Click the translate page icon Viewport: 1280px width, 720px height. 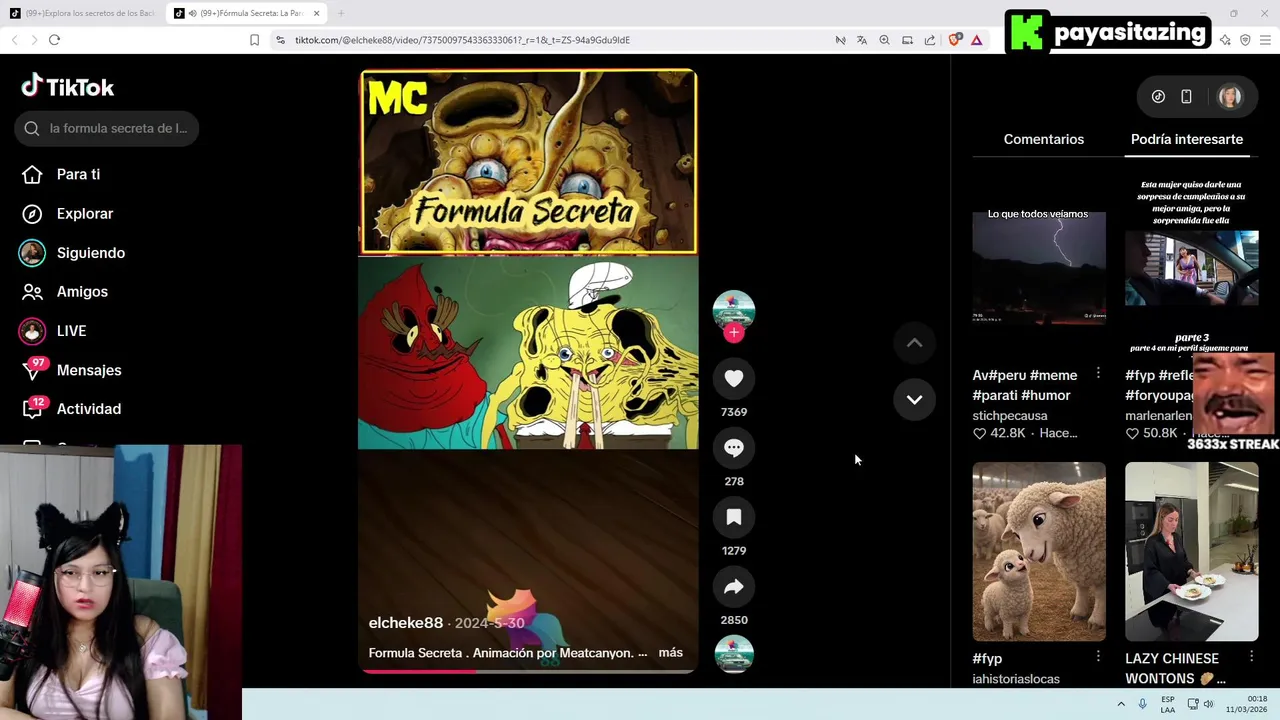point(862,40)
